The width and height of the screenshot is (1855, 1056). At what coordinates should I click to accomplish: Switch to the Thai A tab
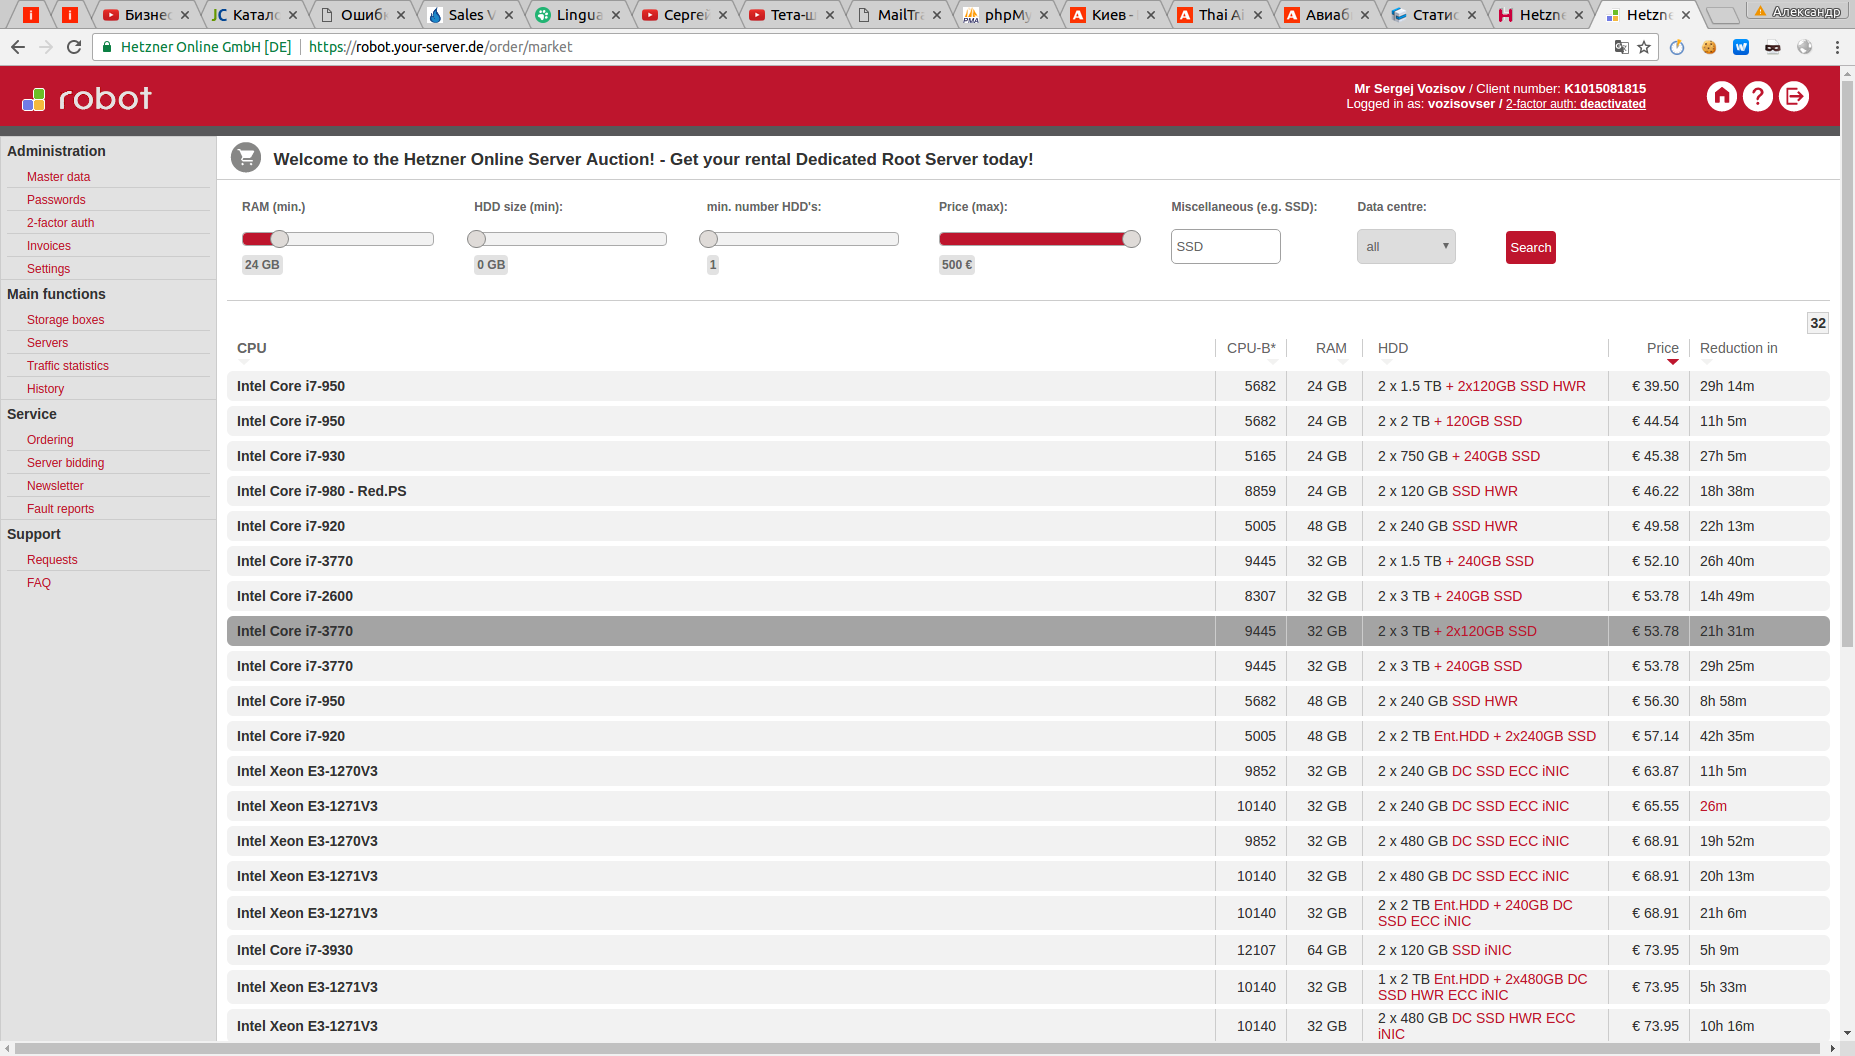coord(1219,15)
